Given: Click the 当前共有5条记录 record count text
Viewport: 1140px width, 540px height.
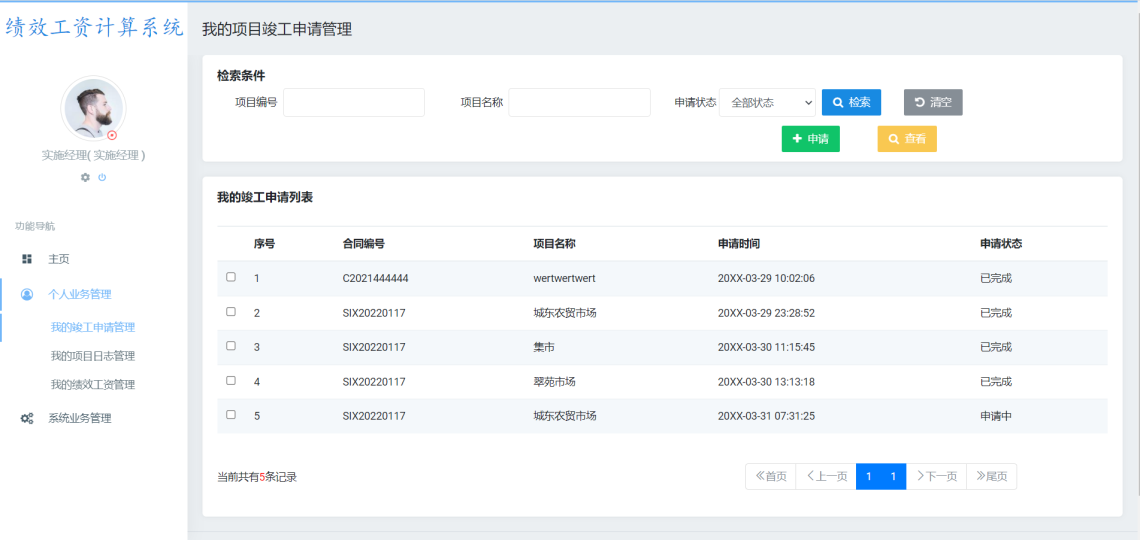Looking at the screenshot, I should (x=257, y=477).
